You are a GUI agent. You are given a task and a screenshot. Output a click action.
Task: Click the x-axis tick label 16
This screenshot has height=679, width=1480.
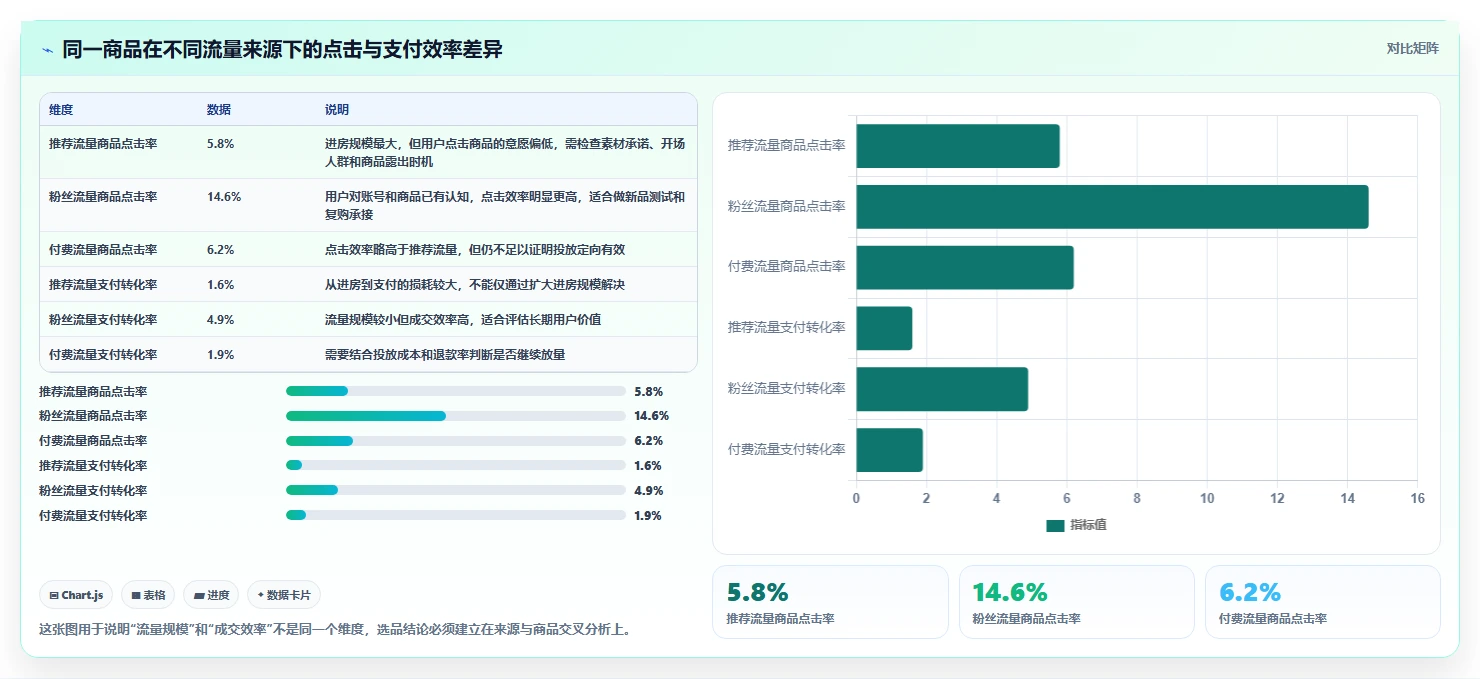pyautogui.click(x=1416, y=498)
